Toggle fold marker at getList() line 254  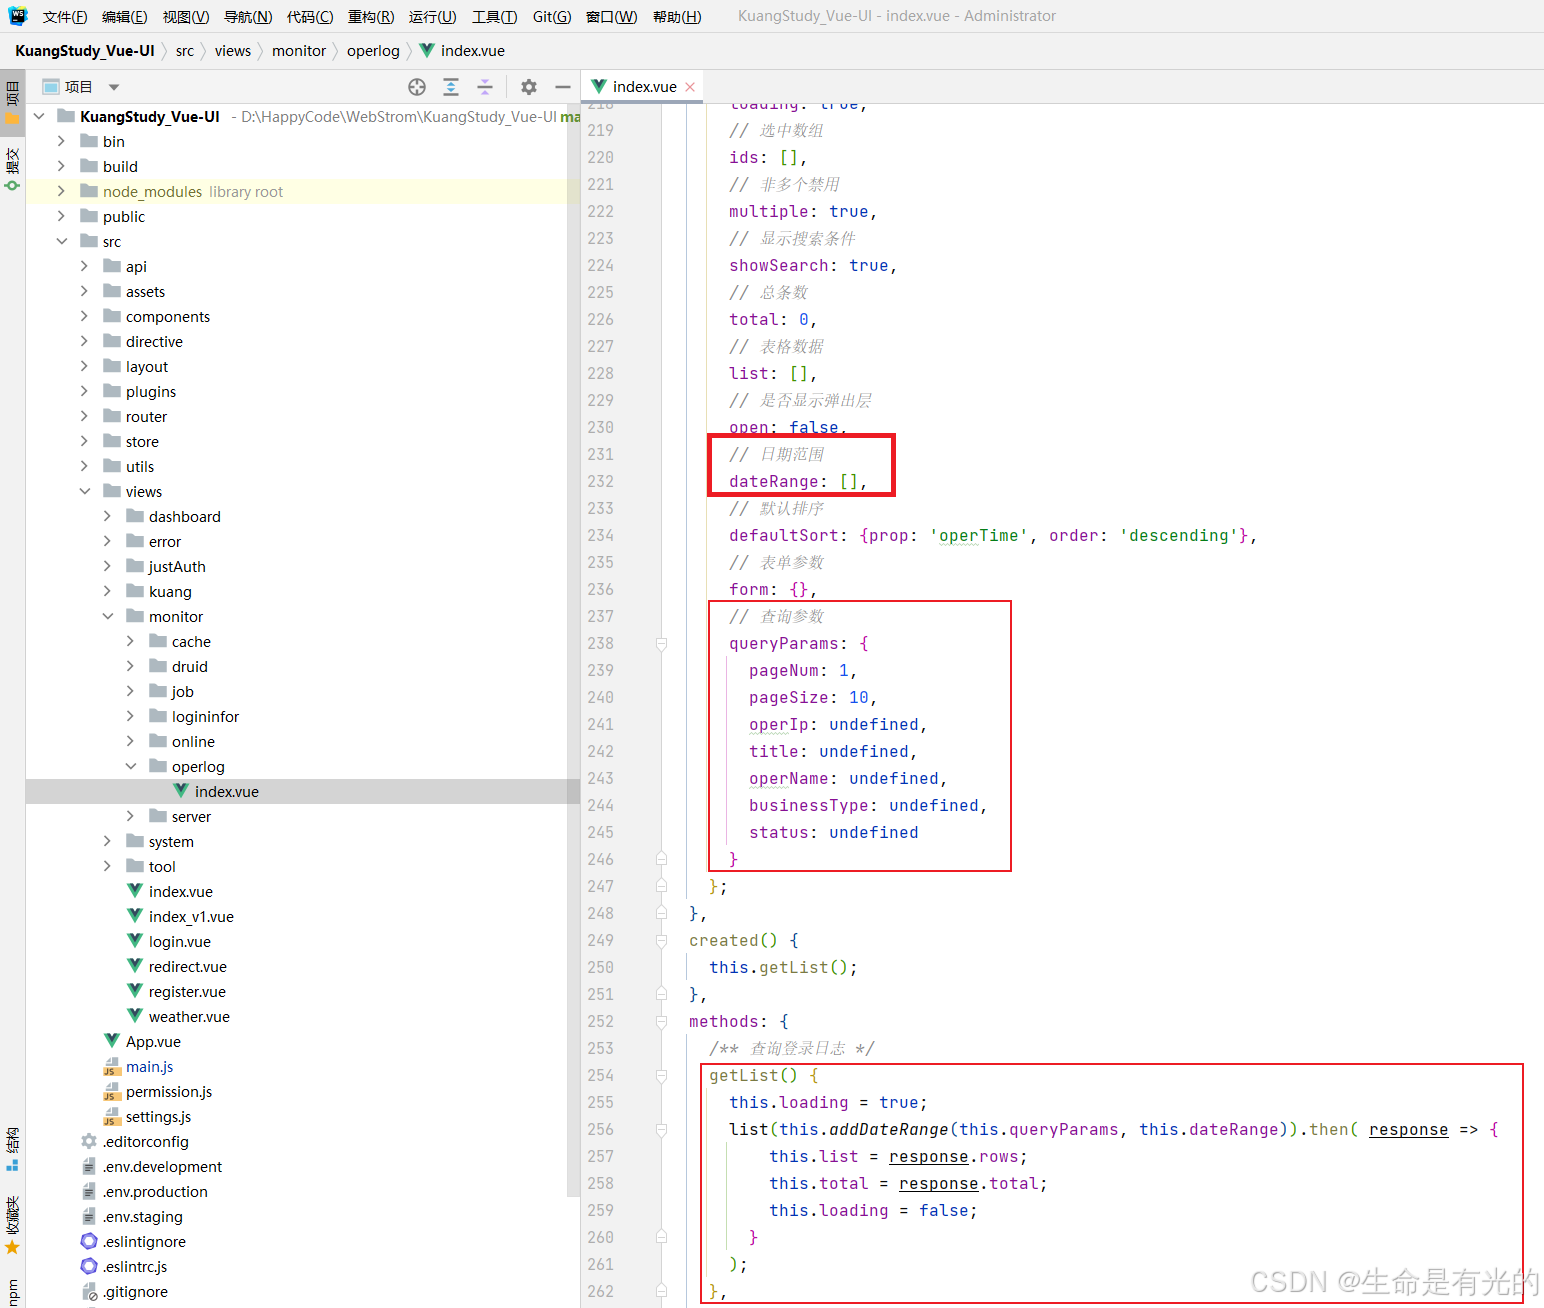[661, 1076]
